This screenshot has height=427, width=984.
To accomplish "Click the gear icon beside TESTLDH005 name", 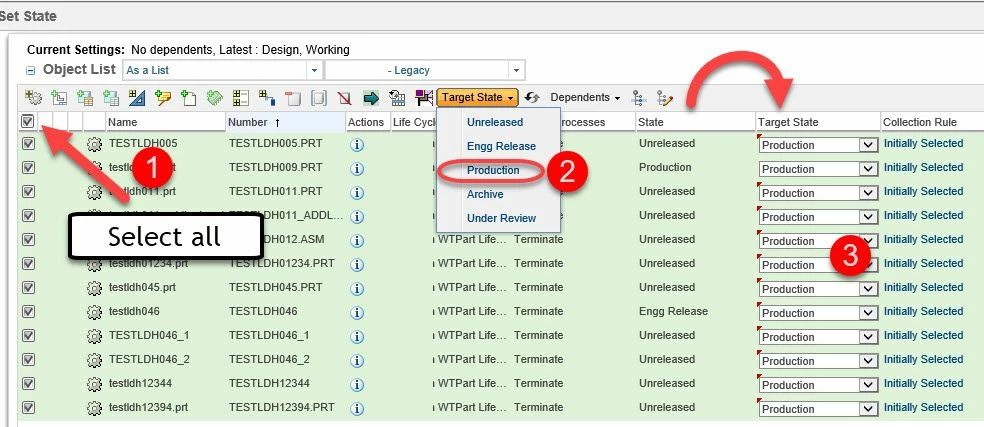I will tap(94, 144).
